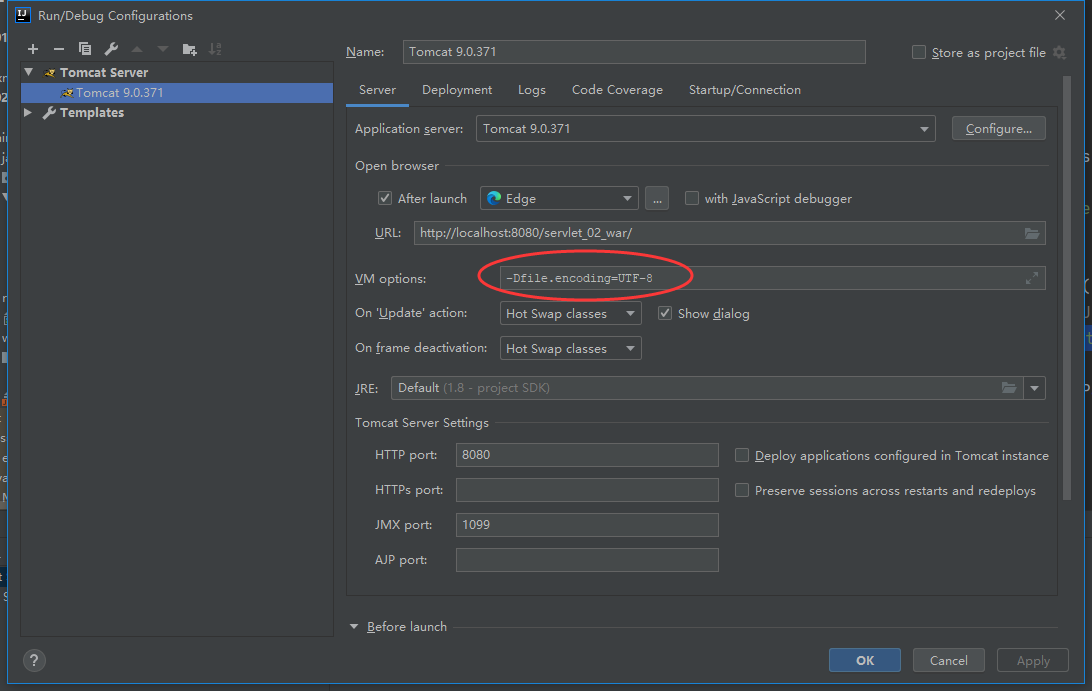Viewport: 1092px width, 691px height.
Task: Switch to the Code Coverage tab
Action: click(x=617, y=90)
